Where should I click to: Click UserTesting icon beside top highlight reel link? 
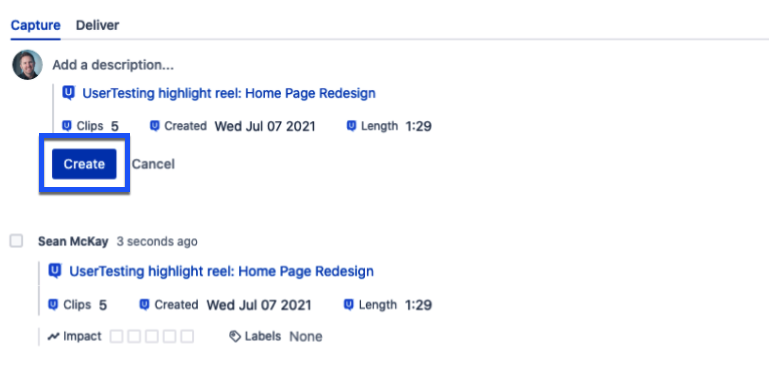pos(68,93)
